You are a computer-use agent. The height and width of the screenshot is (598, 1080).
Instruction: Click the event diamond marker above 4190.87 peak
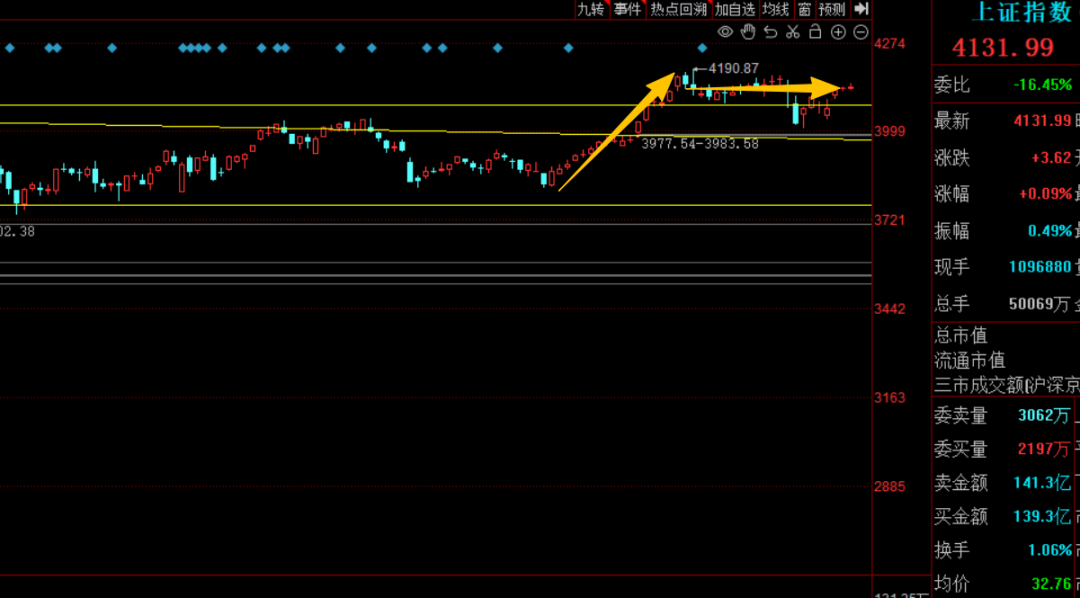click(703, 48)
